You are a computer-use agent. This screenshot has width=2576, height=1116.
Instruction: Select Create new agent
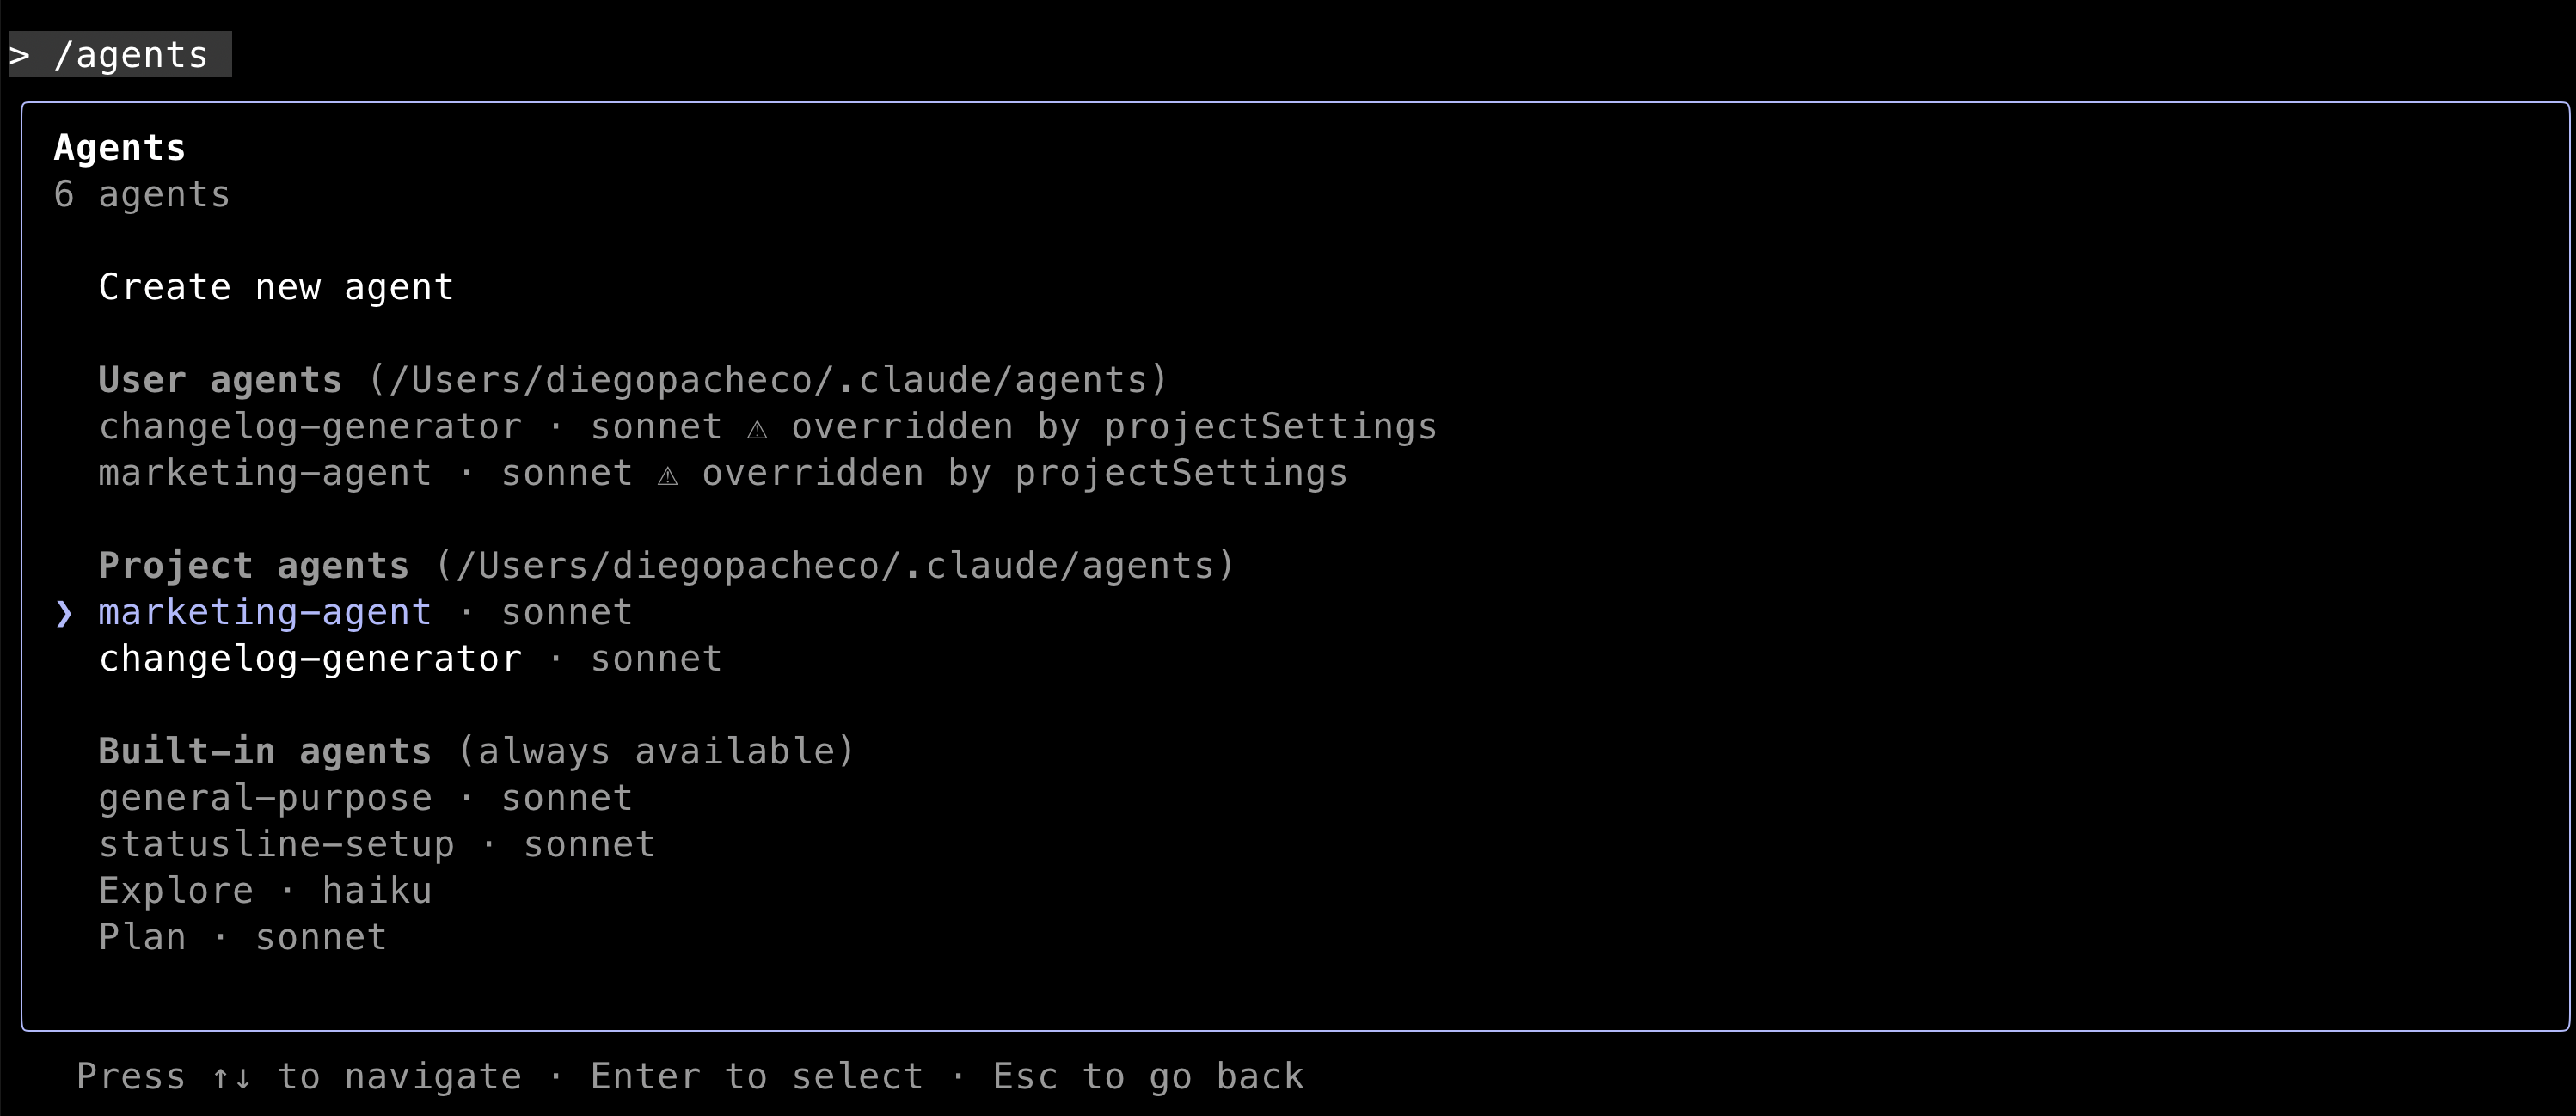[x=276, y=288]
